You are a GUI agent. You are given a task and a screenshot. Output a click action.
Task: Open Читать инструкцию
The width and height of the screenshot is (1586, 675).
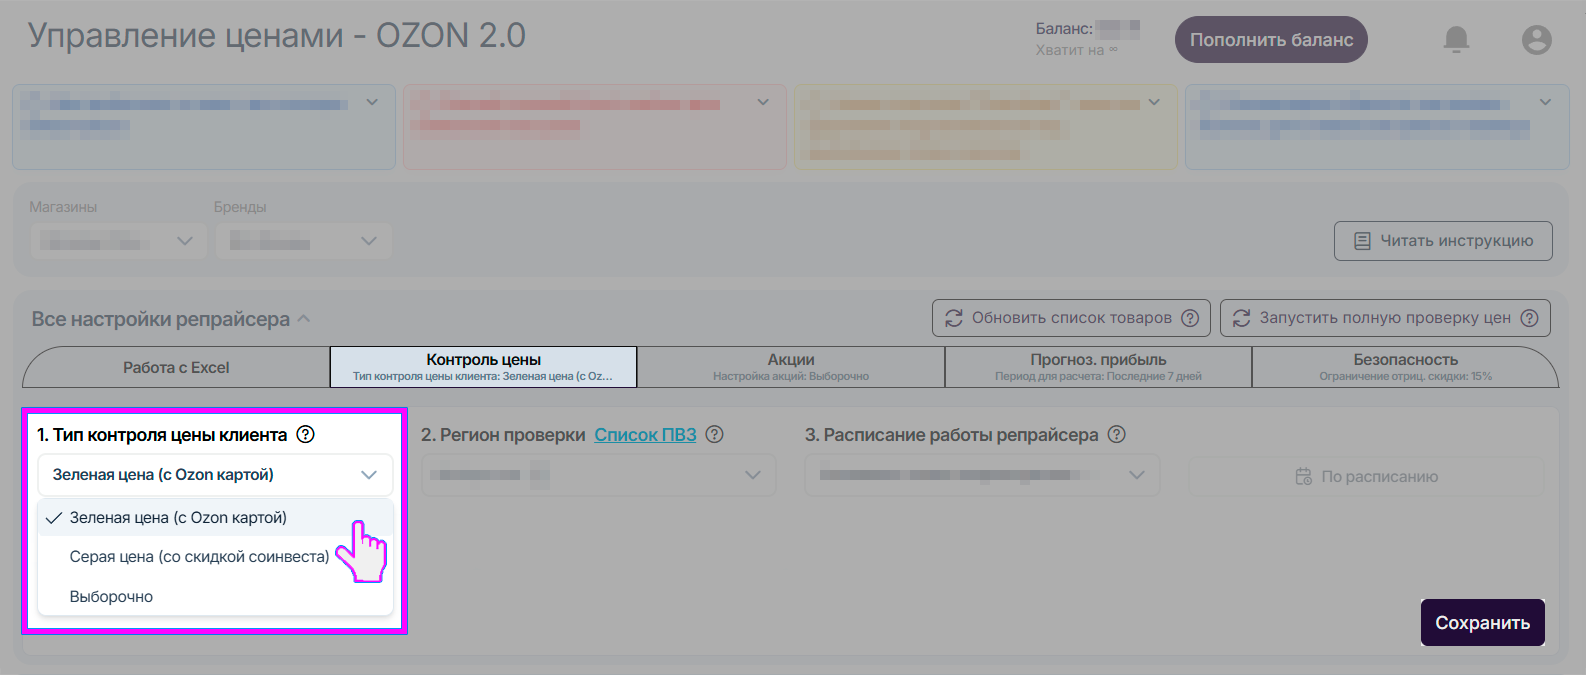tap(1443, 241)
